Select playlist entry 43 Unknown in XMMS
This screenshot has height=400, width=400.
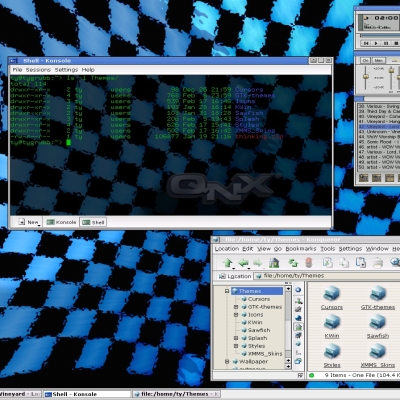[x=379, y=132]
